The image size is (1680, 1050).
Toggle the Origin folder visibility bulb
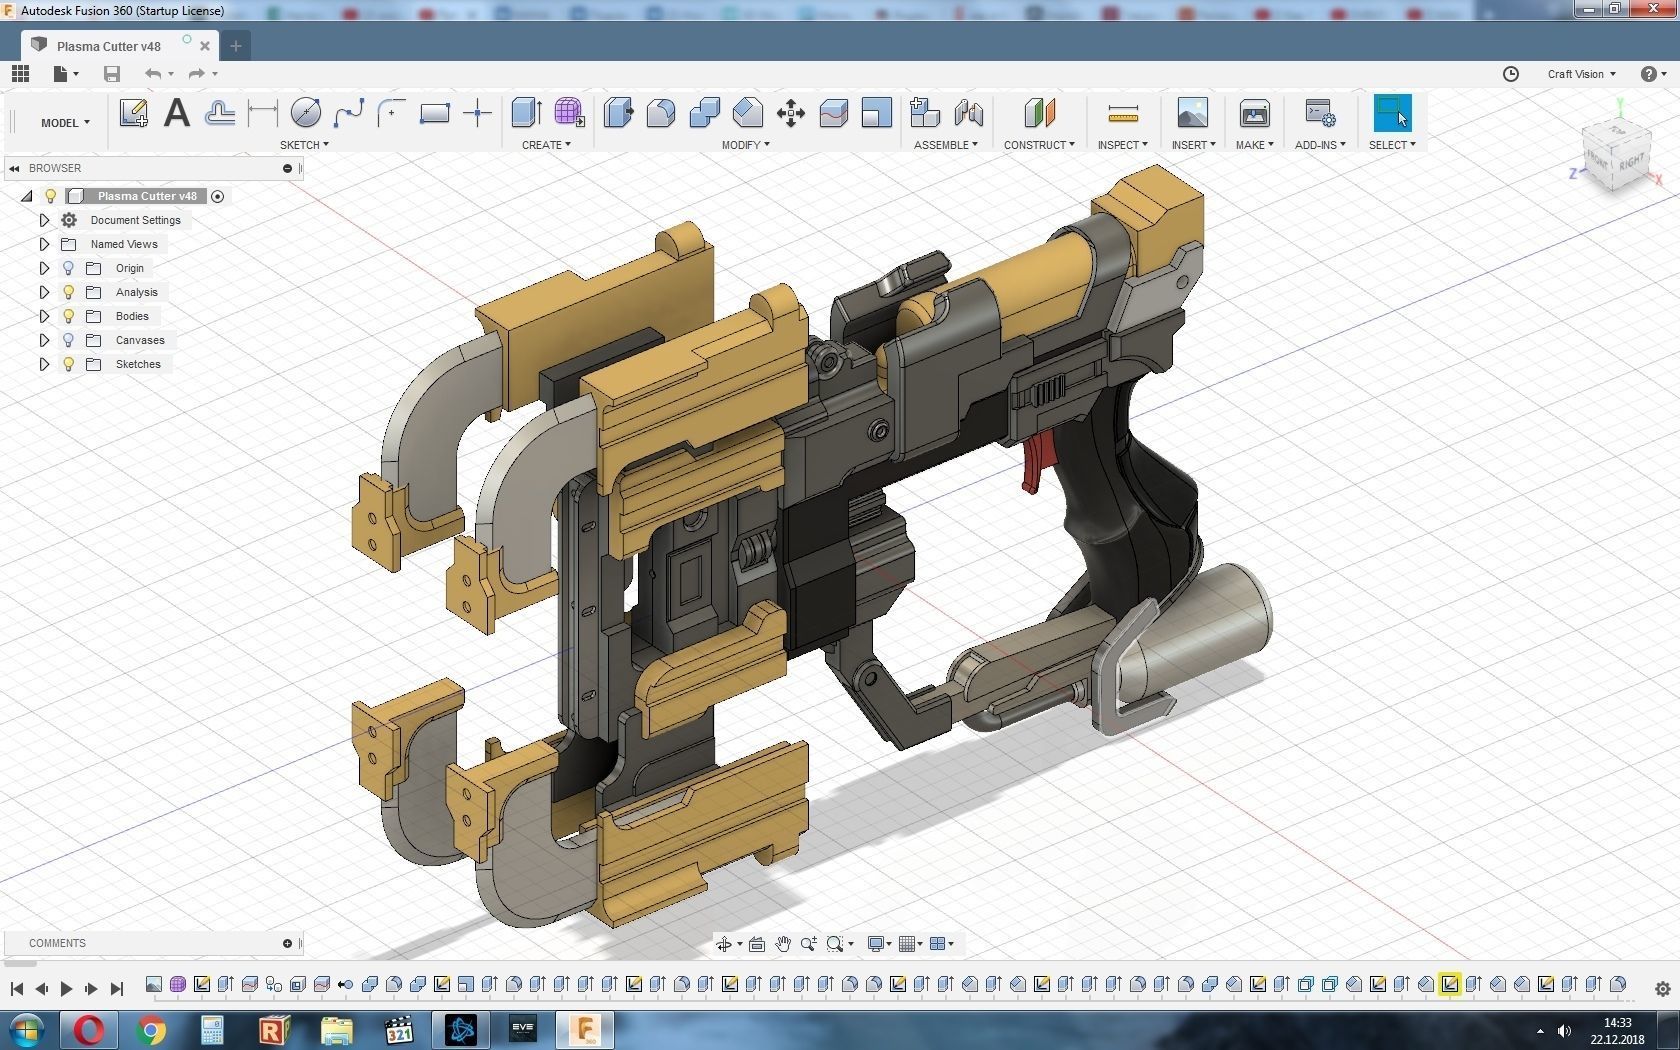point(68,268)
